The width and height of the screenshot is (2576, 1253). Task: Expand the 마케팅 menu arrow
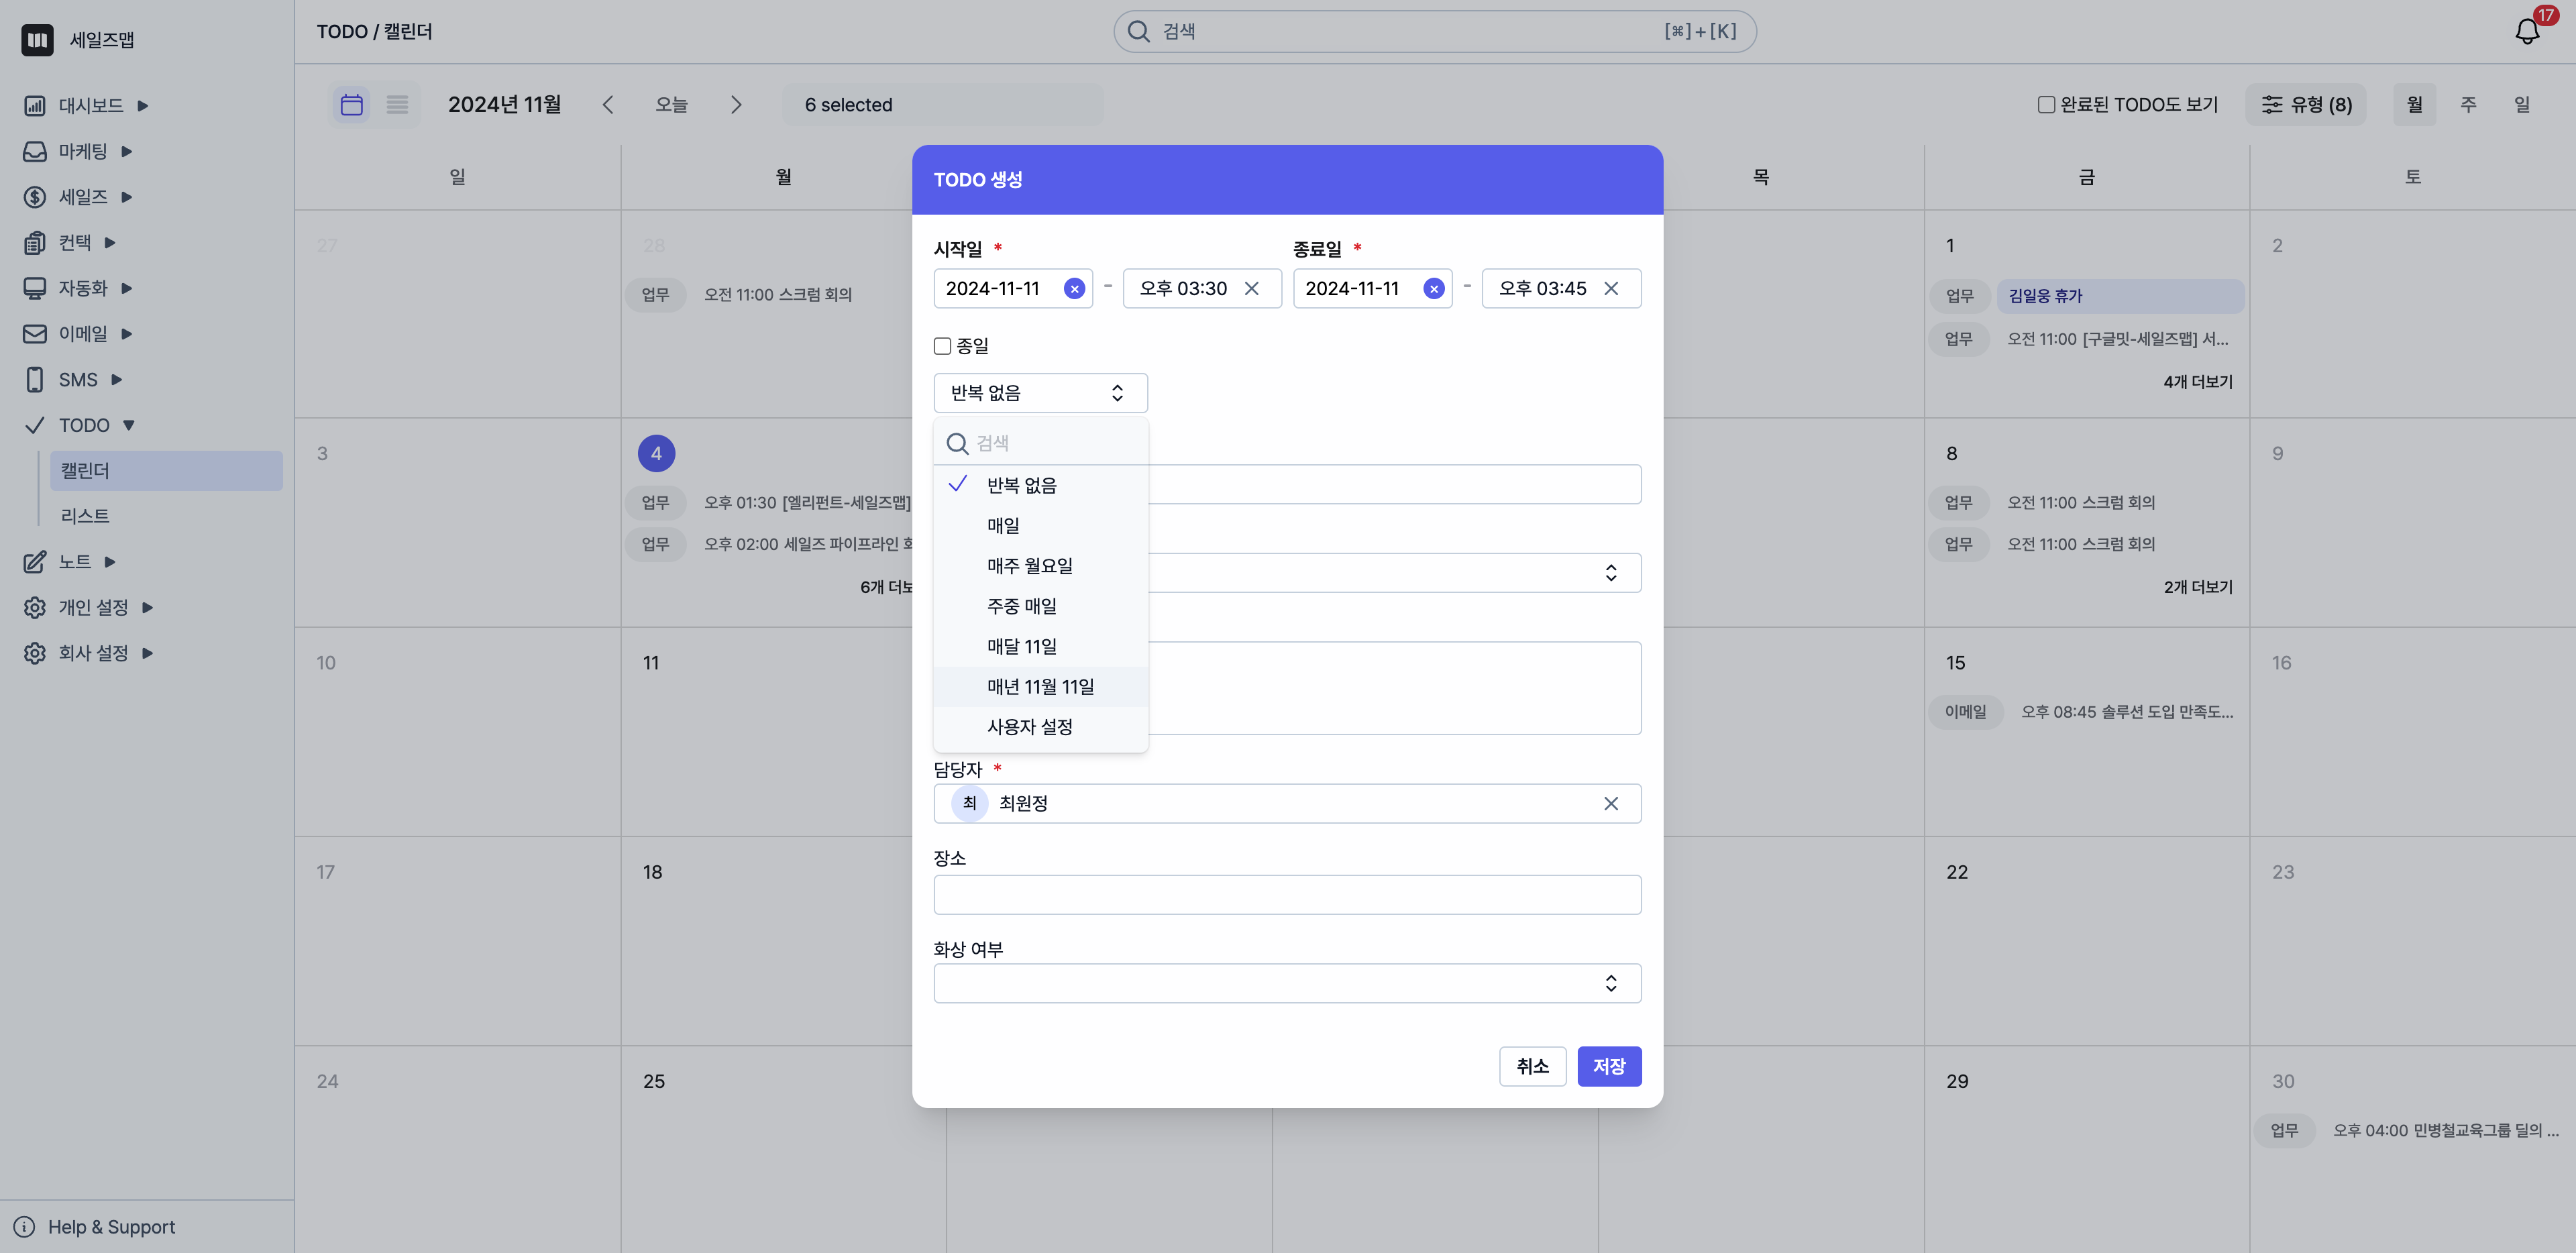[127, 152]
